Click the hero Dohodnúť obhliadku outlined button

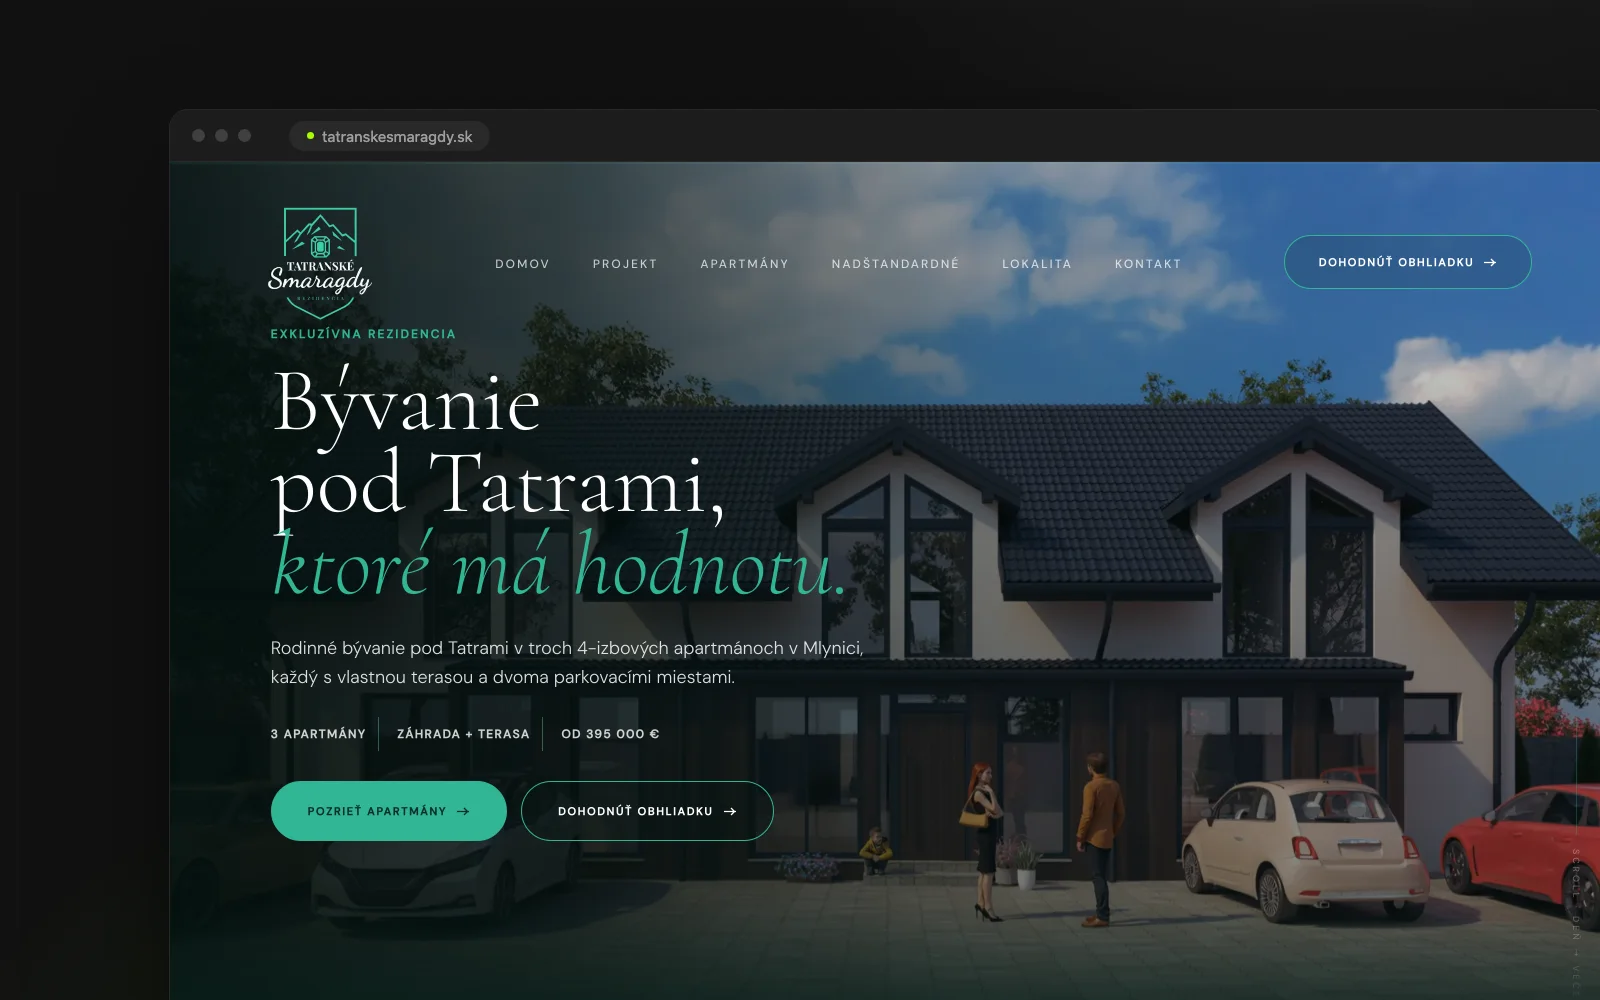[x=647, y=811]
